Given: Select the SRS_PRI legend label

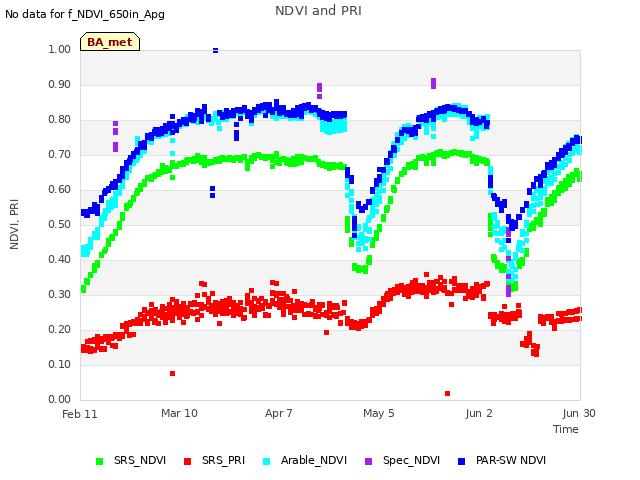Looking at the screenshot, I should 223,460.
